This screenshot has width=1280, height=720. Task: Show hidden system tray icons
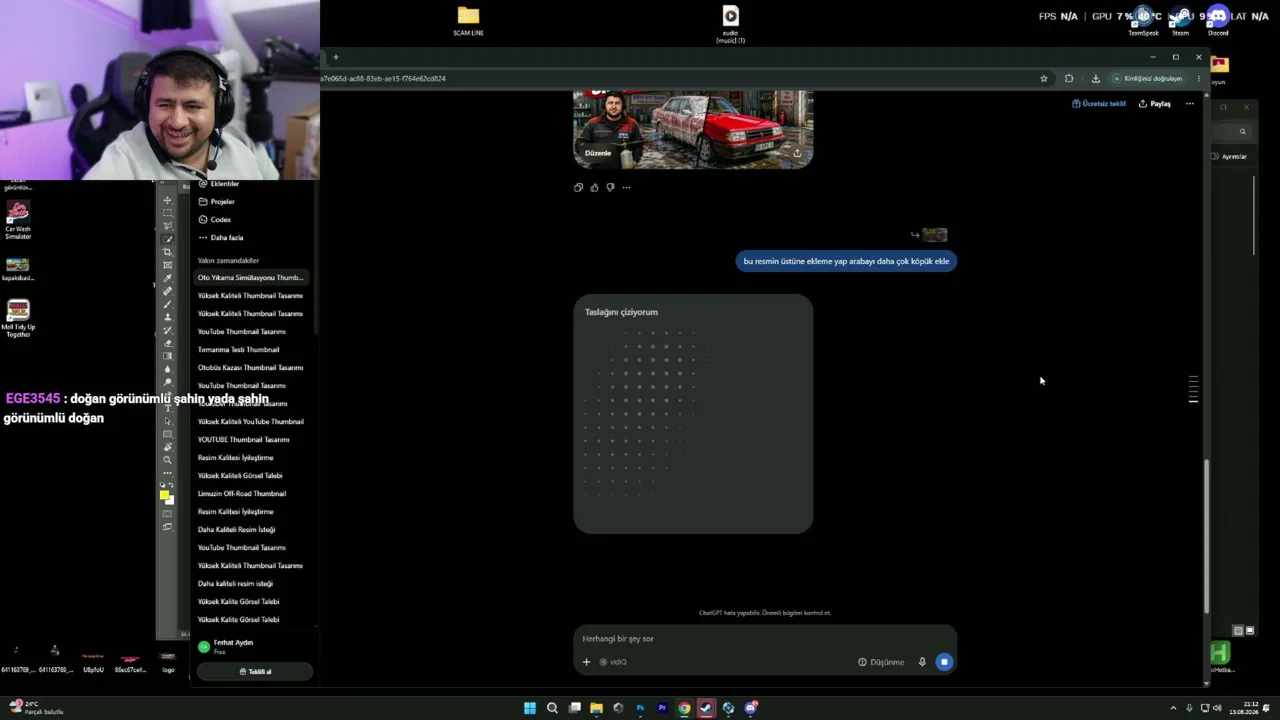[1173, 708]
